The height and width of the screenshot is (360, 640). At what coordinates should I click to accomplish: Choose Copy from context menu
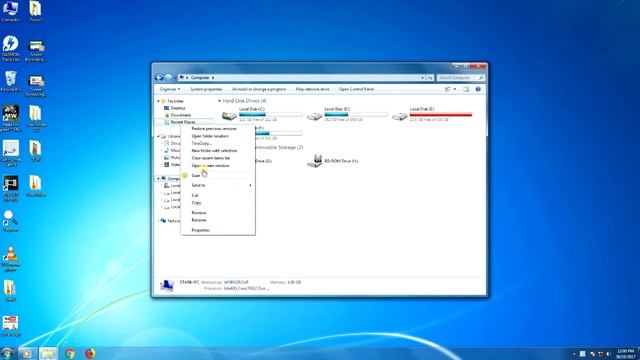click(218, 203)
